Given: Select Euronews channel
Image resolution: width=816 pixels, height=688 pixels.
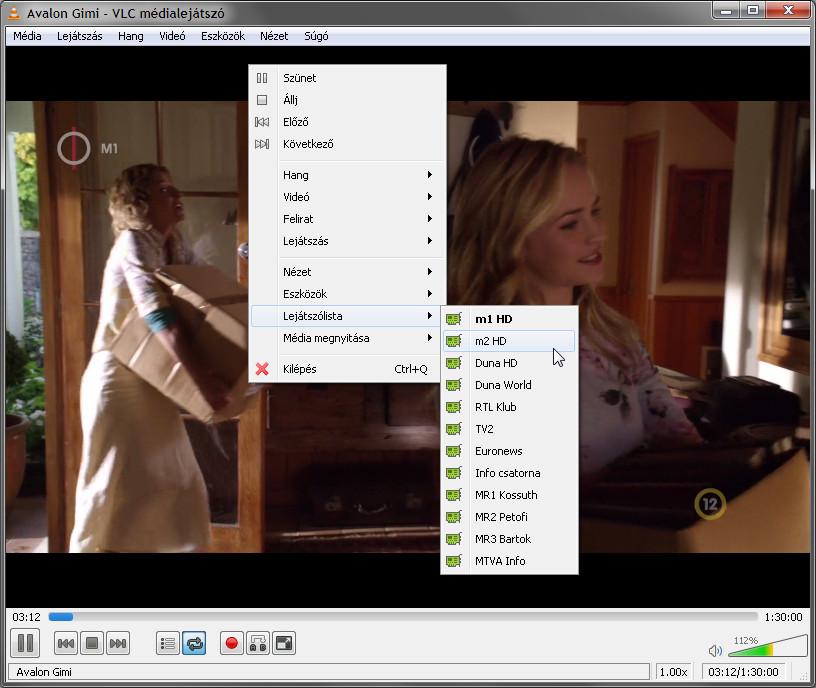Looking at the screenshot, I should click(x=509, y=451).
